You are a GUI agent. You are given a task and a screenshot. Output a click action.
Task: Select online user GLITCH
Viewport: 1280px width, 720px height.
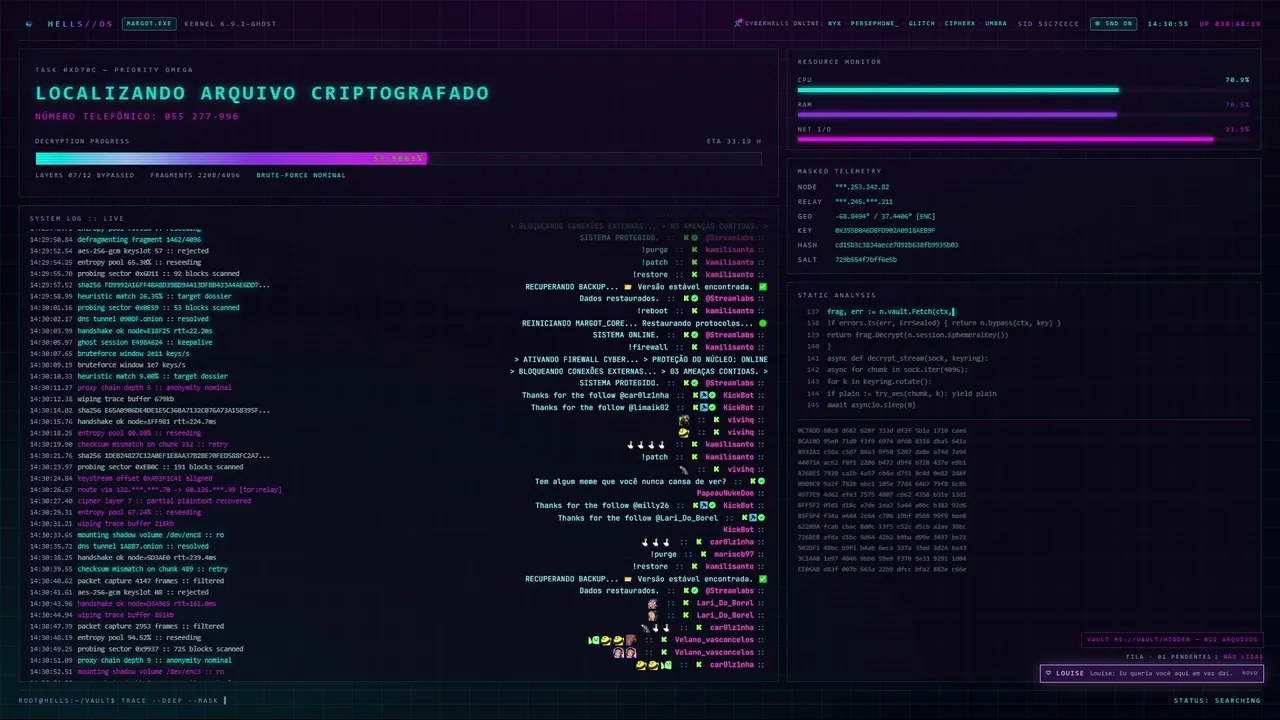coord(921,23)
